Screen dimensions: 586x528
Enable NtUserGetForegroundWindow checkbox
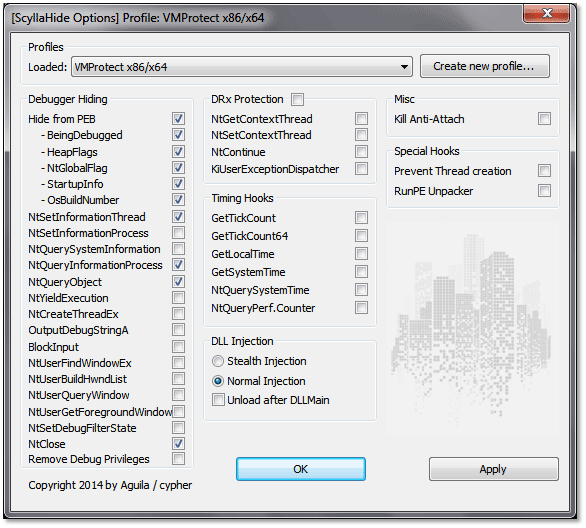tap(178, 412)
